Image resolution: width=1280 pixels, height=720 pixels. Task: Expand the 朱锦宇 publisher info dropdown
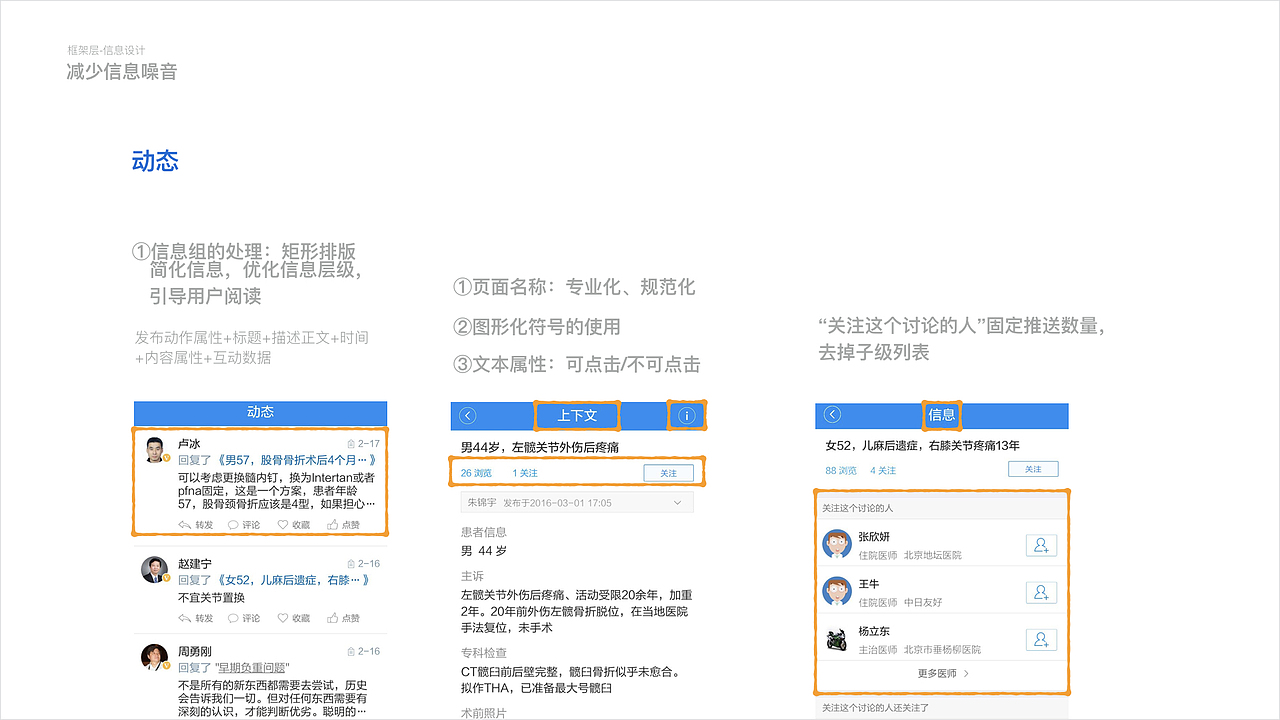pos(677,501)
